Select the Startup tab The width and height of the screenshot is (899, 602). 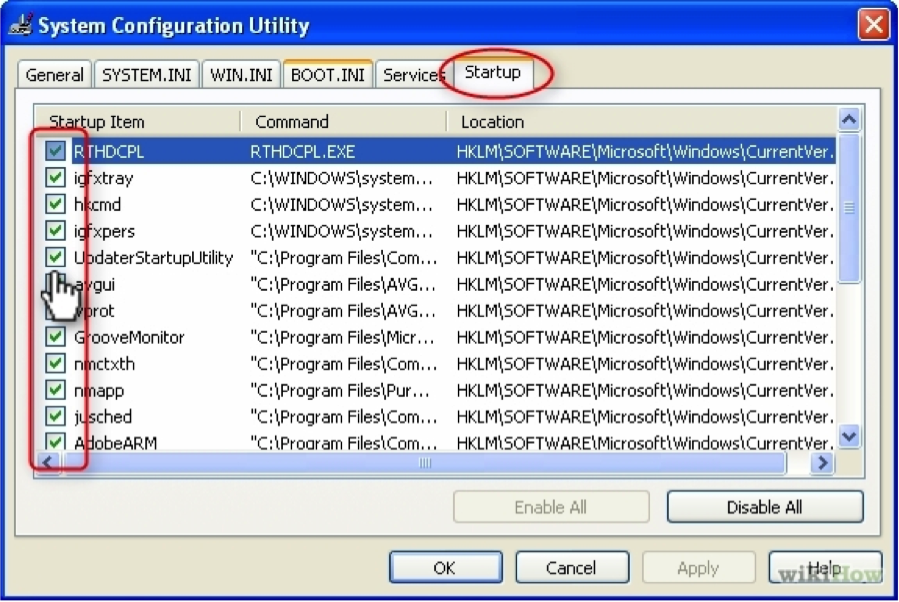click(493, 72)
